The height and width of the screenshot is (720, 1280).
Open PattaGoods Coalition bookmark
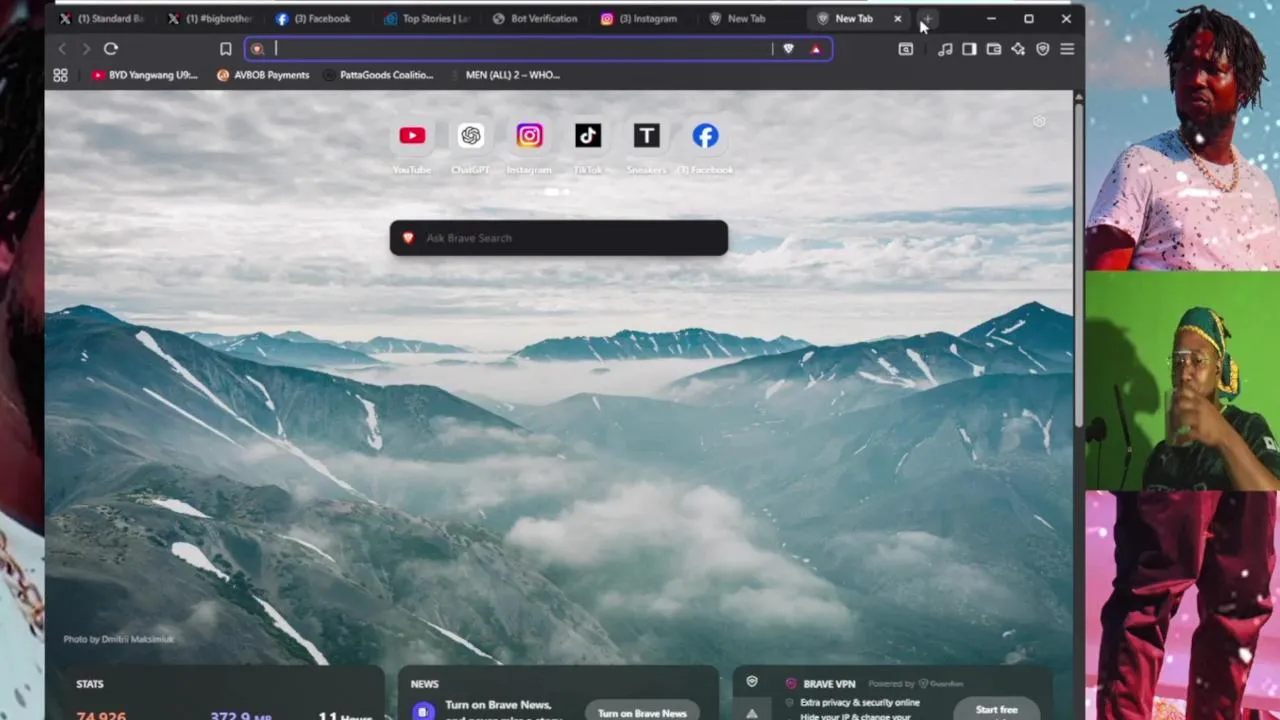[378, 75]
